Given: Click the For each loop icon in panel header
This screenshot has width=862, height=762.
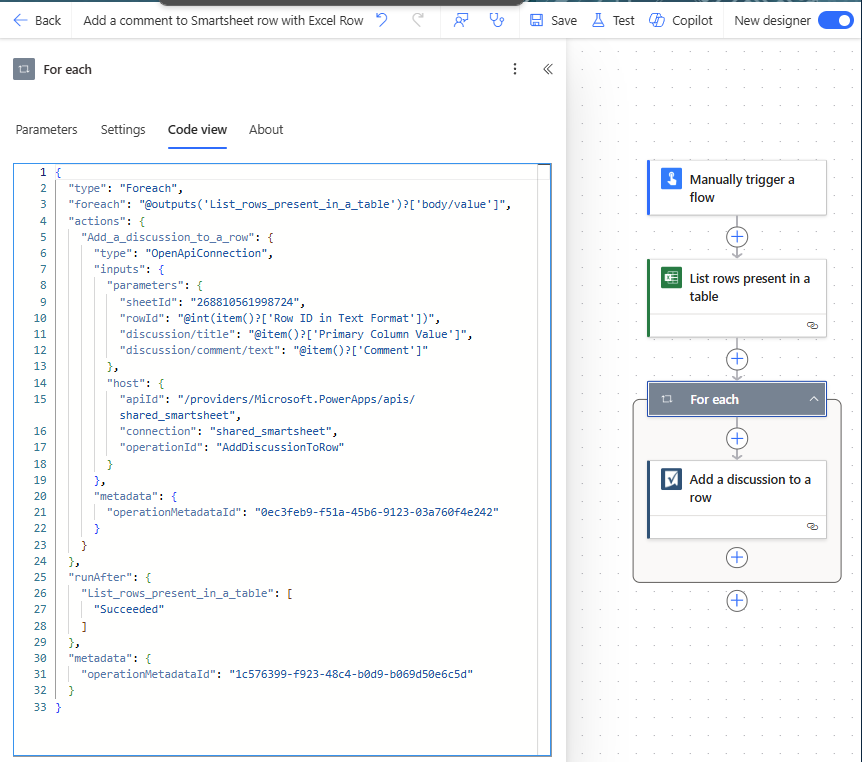Looking at the screenshot, I should click(24, 69).
